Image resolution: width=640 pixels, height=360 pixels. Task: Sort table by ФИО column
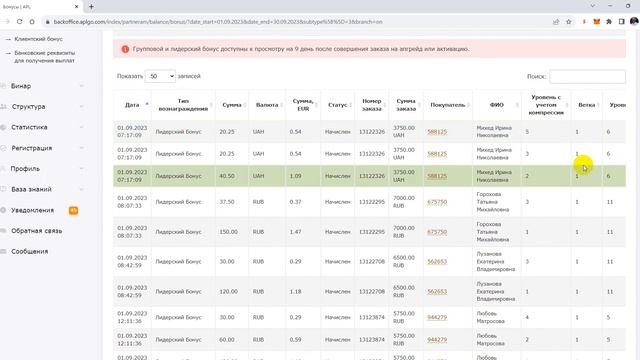(497, 105)
